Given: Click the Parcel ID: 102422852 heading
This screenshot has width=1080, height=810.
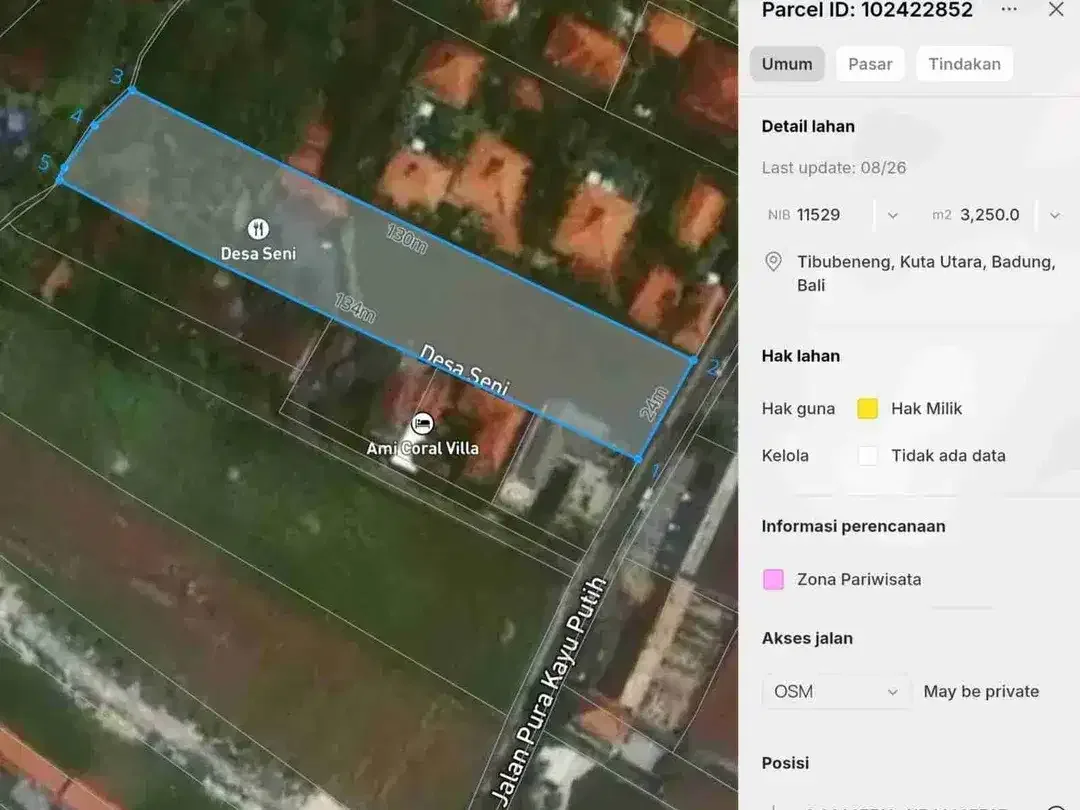Looking at the screenshot, I should pos(867,10).
